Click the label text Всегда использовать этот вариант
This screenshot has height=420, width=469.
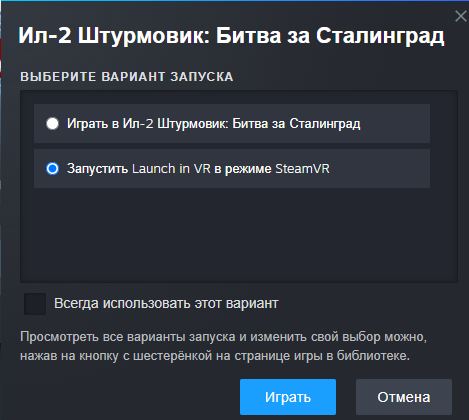click(166, 304)
